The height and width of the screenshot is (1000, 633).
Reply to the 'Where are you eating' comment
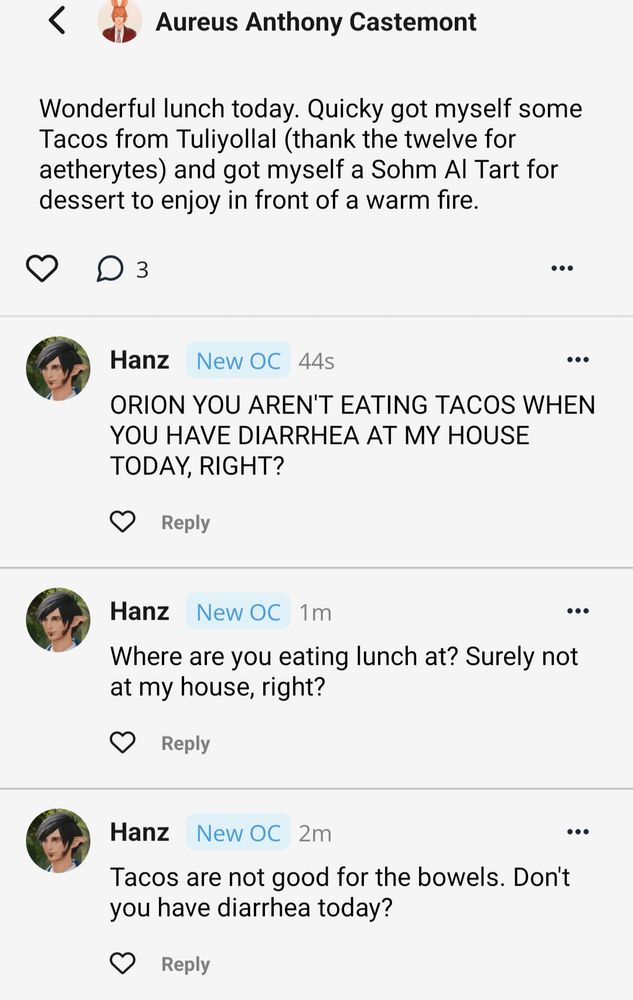[185, 743]
